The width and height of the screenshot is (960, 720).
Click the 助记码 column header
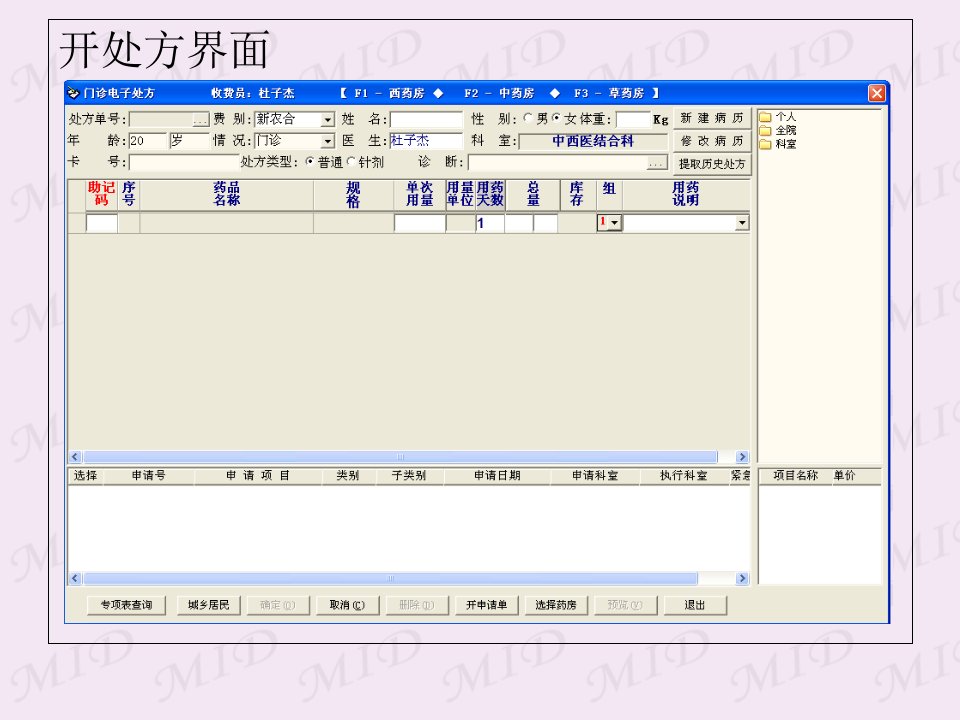[102, 195]
